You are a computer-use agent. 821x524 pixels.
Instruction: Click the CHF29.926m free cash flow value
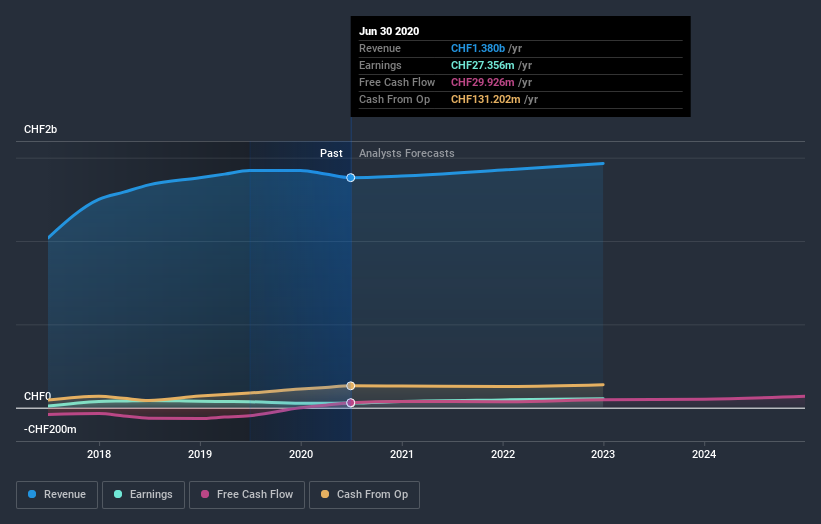click(483, 82)
